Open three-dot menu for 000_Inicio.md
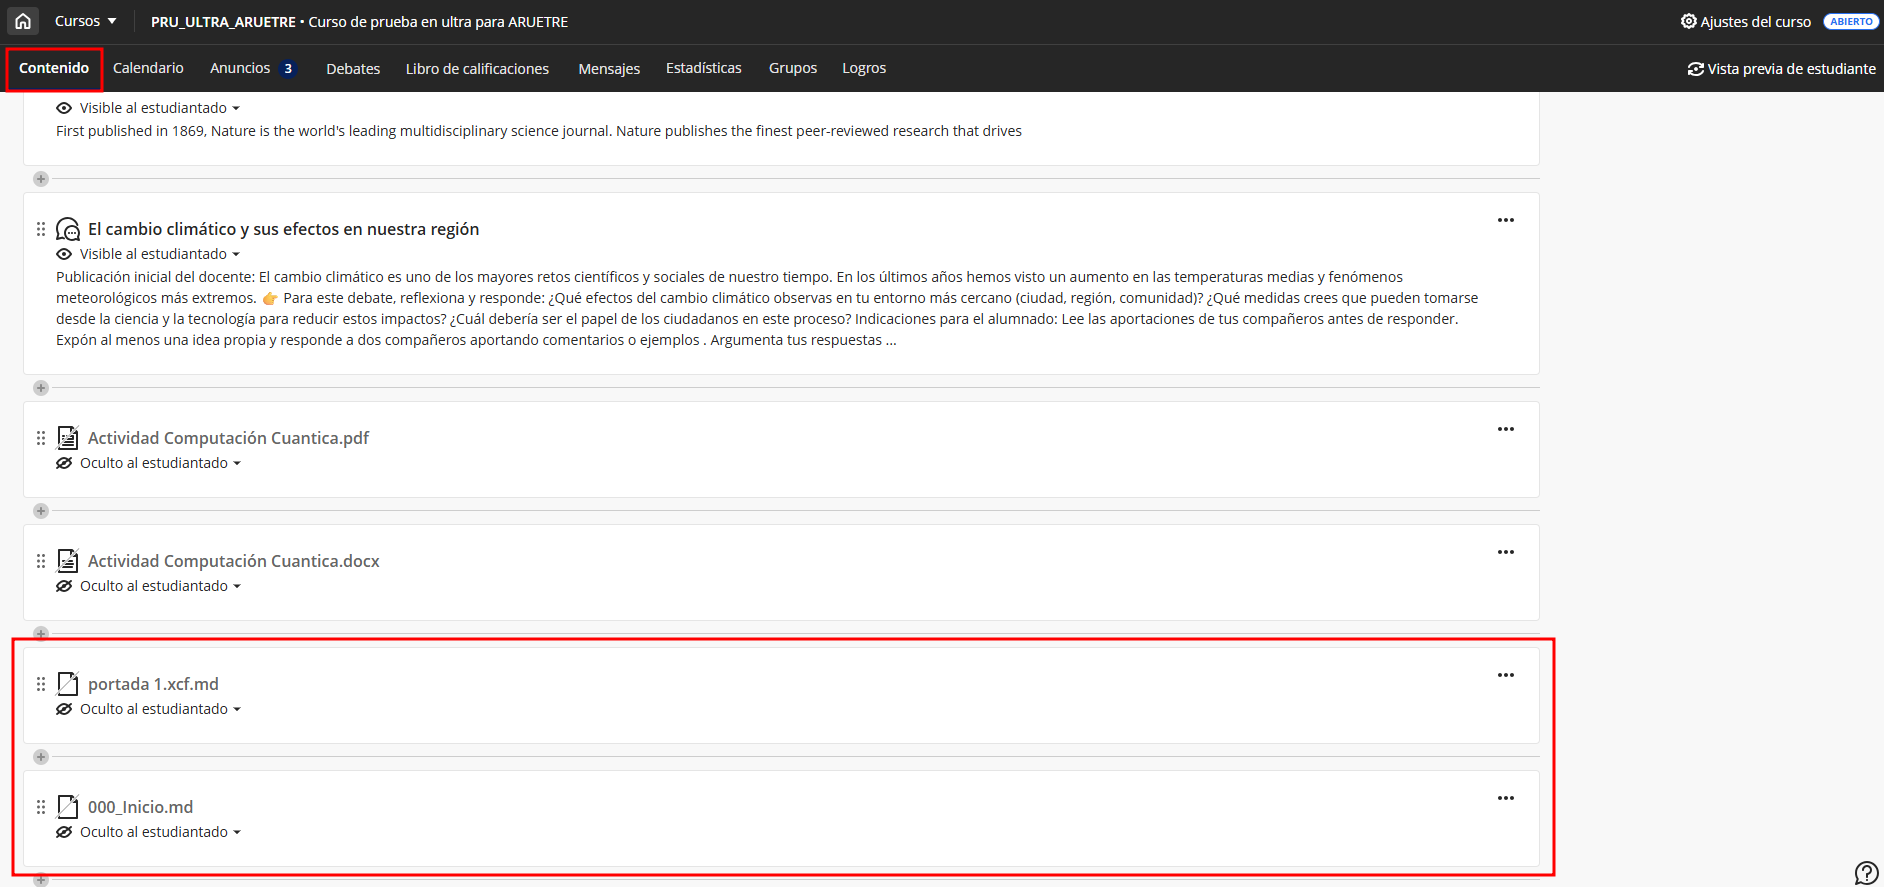1884x887 pixels. click(x=1505, y=798)
